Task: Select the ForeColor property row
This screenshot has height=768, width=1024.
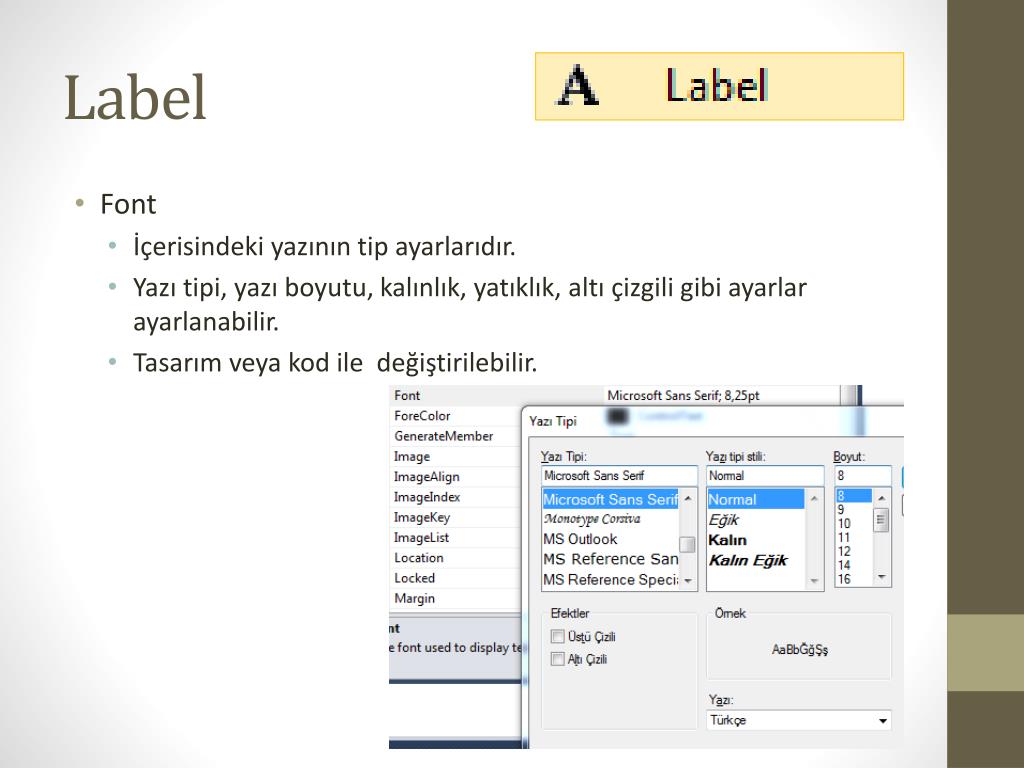Action: (456, 416)
